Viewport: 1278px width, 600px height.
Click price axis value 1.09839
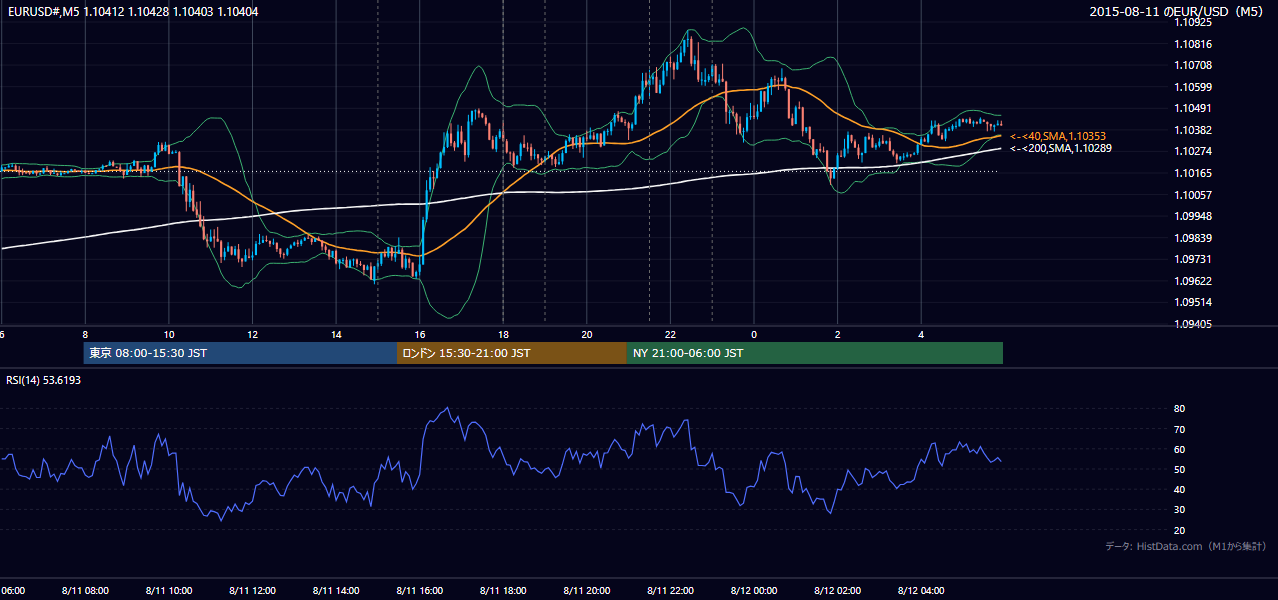[x=1193, y=238]
